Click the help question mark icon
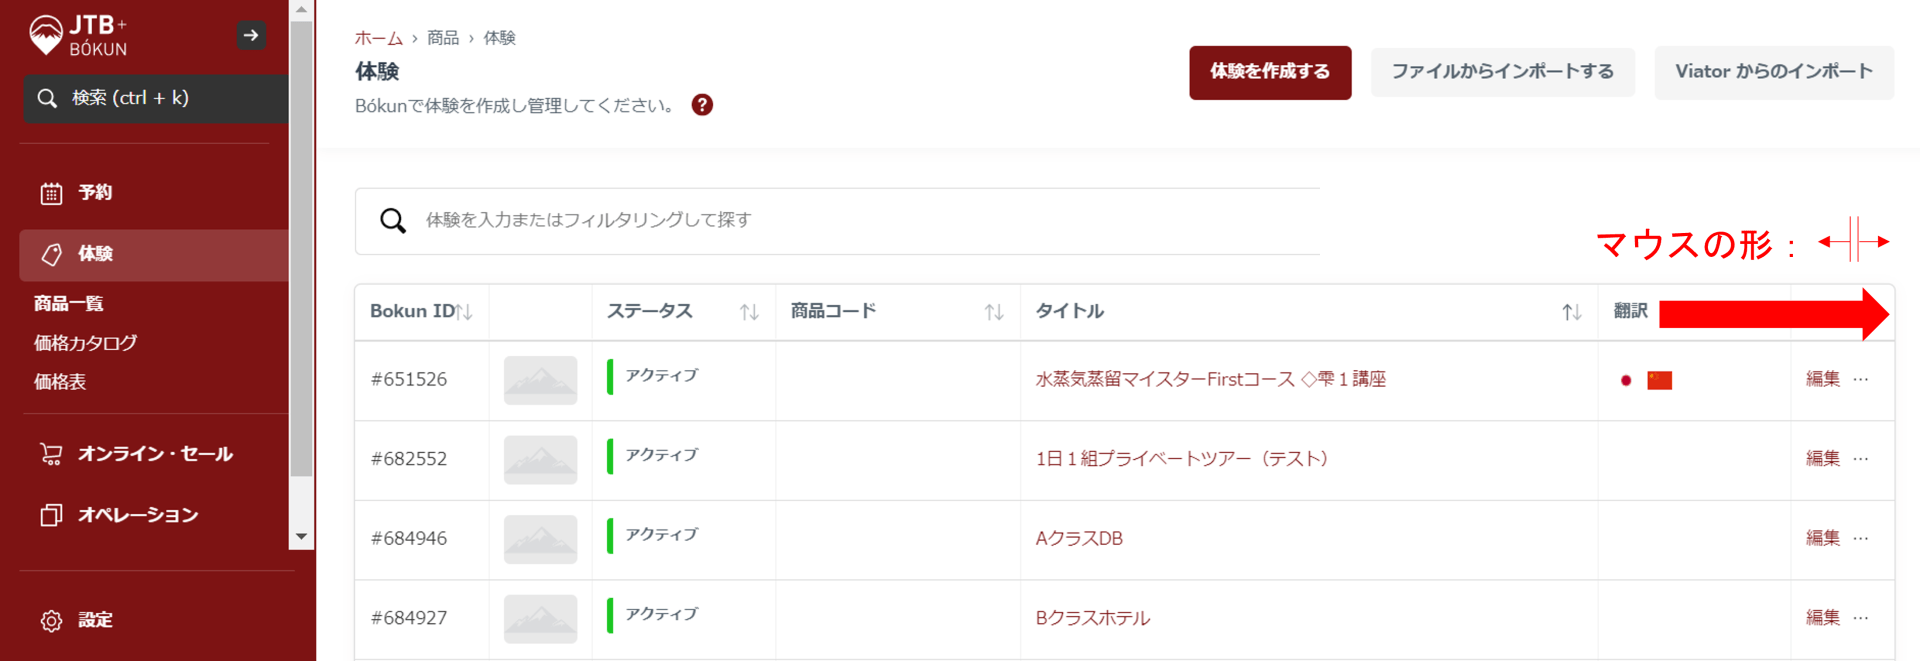The image size is (1920, 661). [702, 105]
